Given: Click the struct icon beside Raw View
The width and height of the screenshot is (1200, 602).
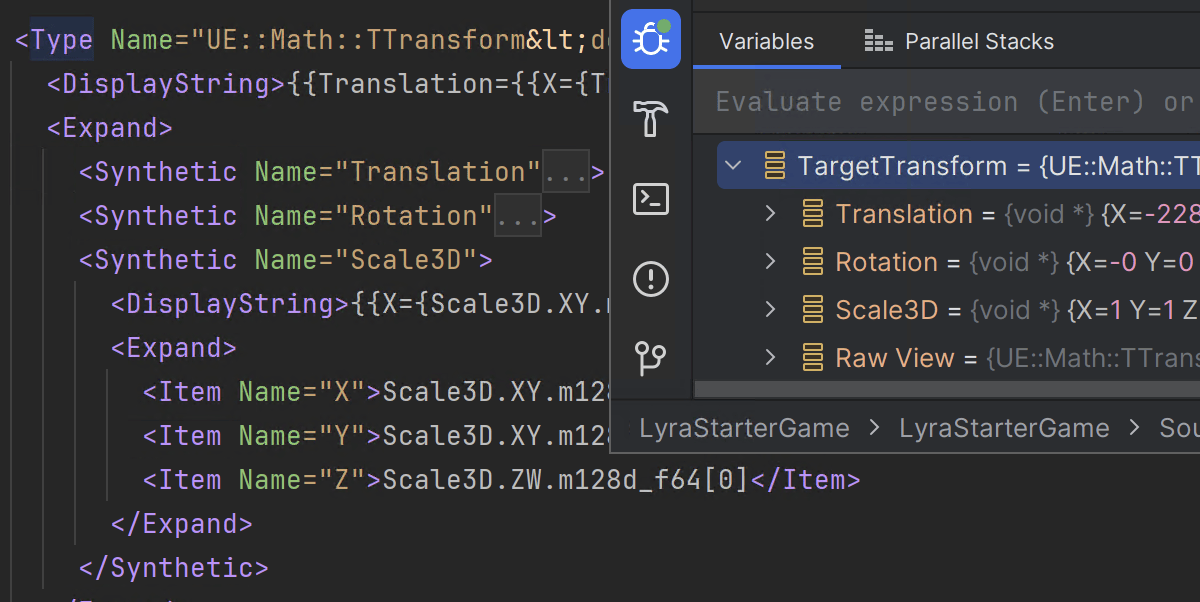Looking at the screenshot, I should [x=813, y=358].
